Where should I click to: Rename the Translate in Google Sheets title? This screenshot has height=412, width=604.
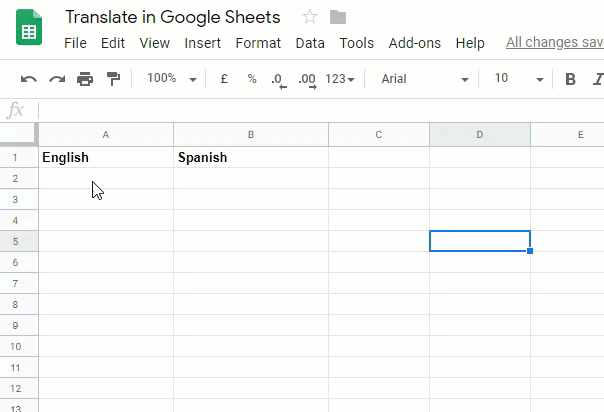pos(173,17)
